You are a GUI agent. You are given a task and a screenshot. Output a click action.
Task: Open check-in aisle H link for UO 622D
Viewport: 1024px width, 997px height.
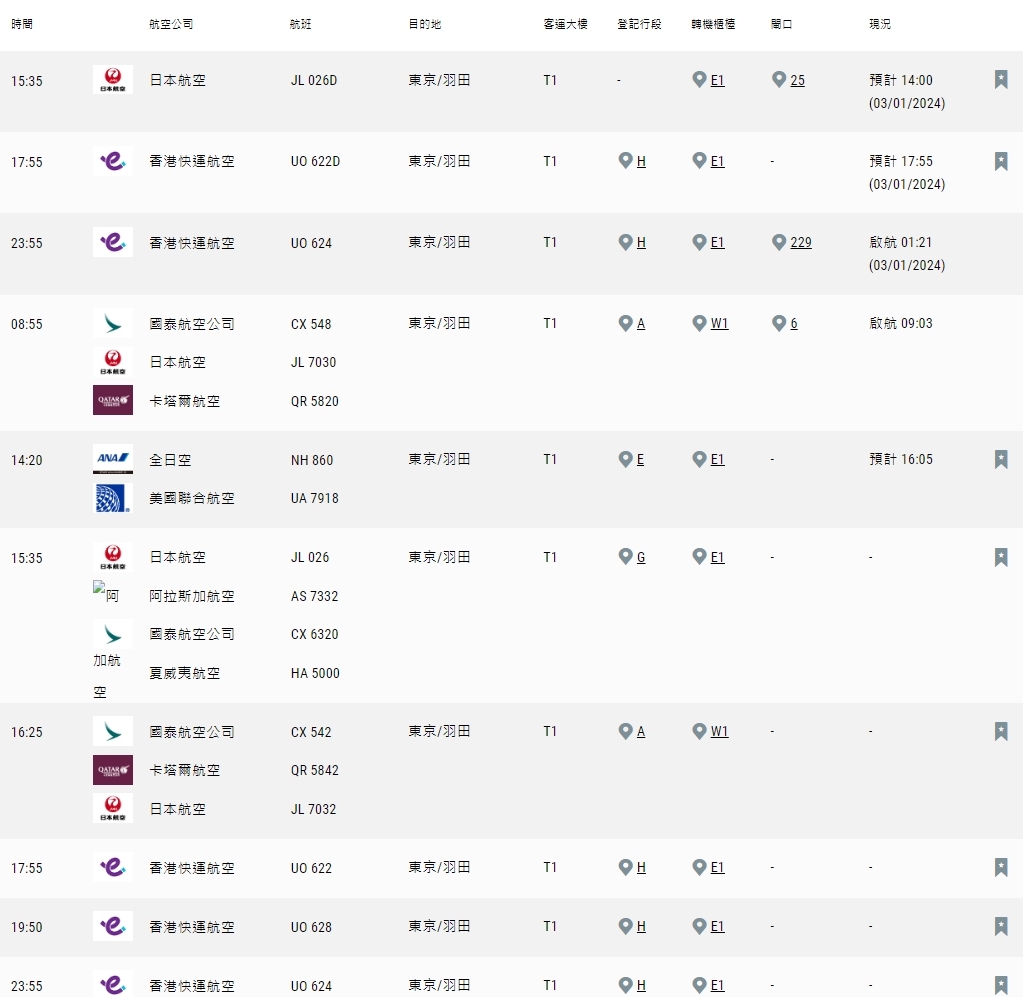click(641, 162)
